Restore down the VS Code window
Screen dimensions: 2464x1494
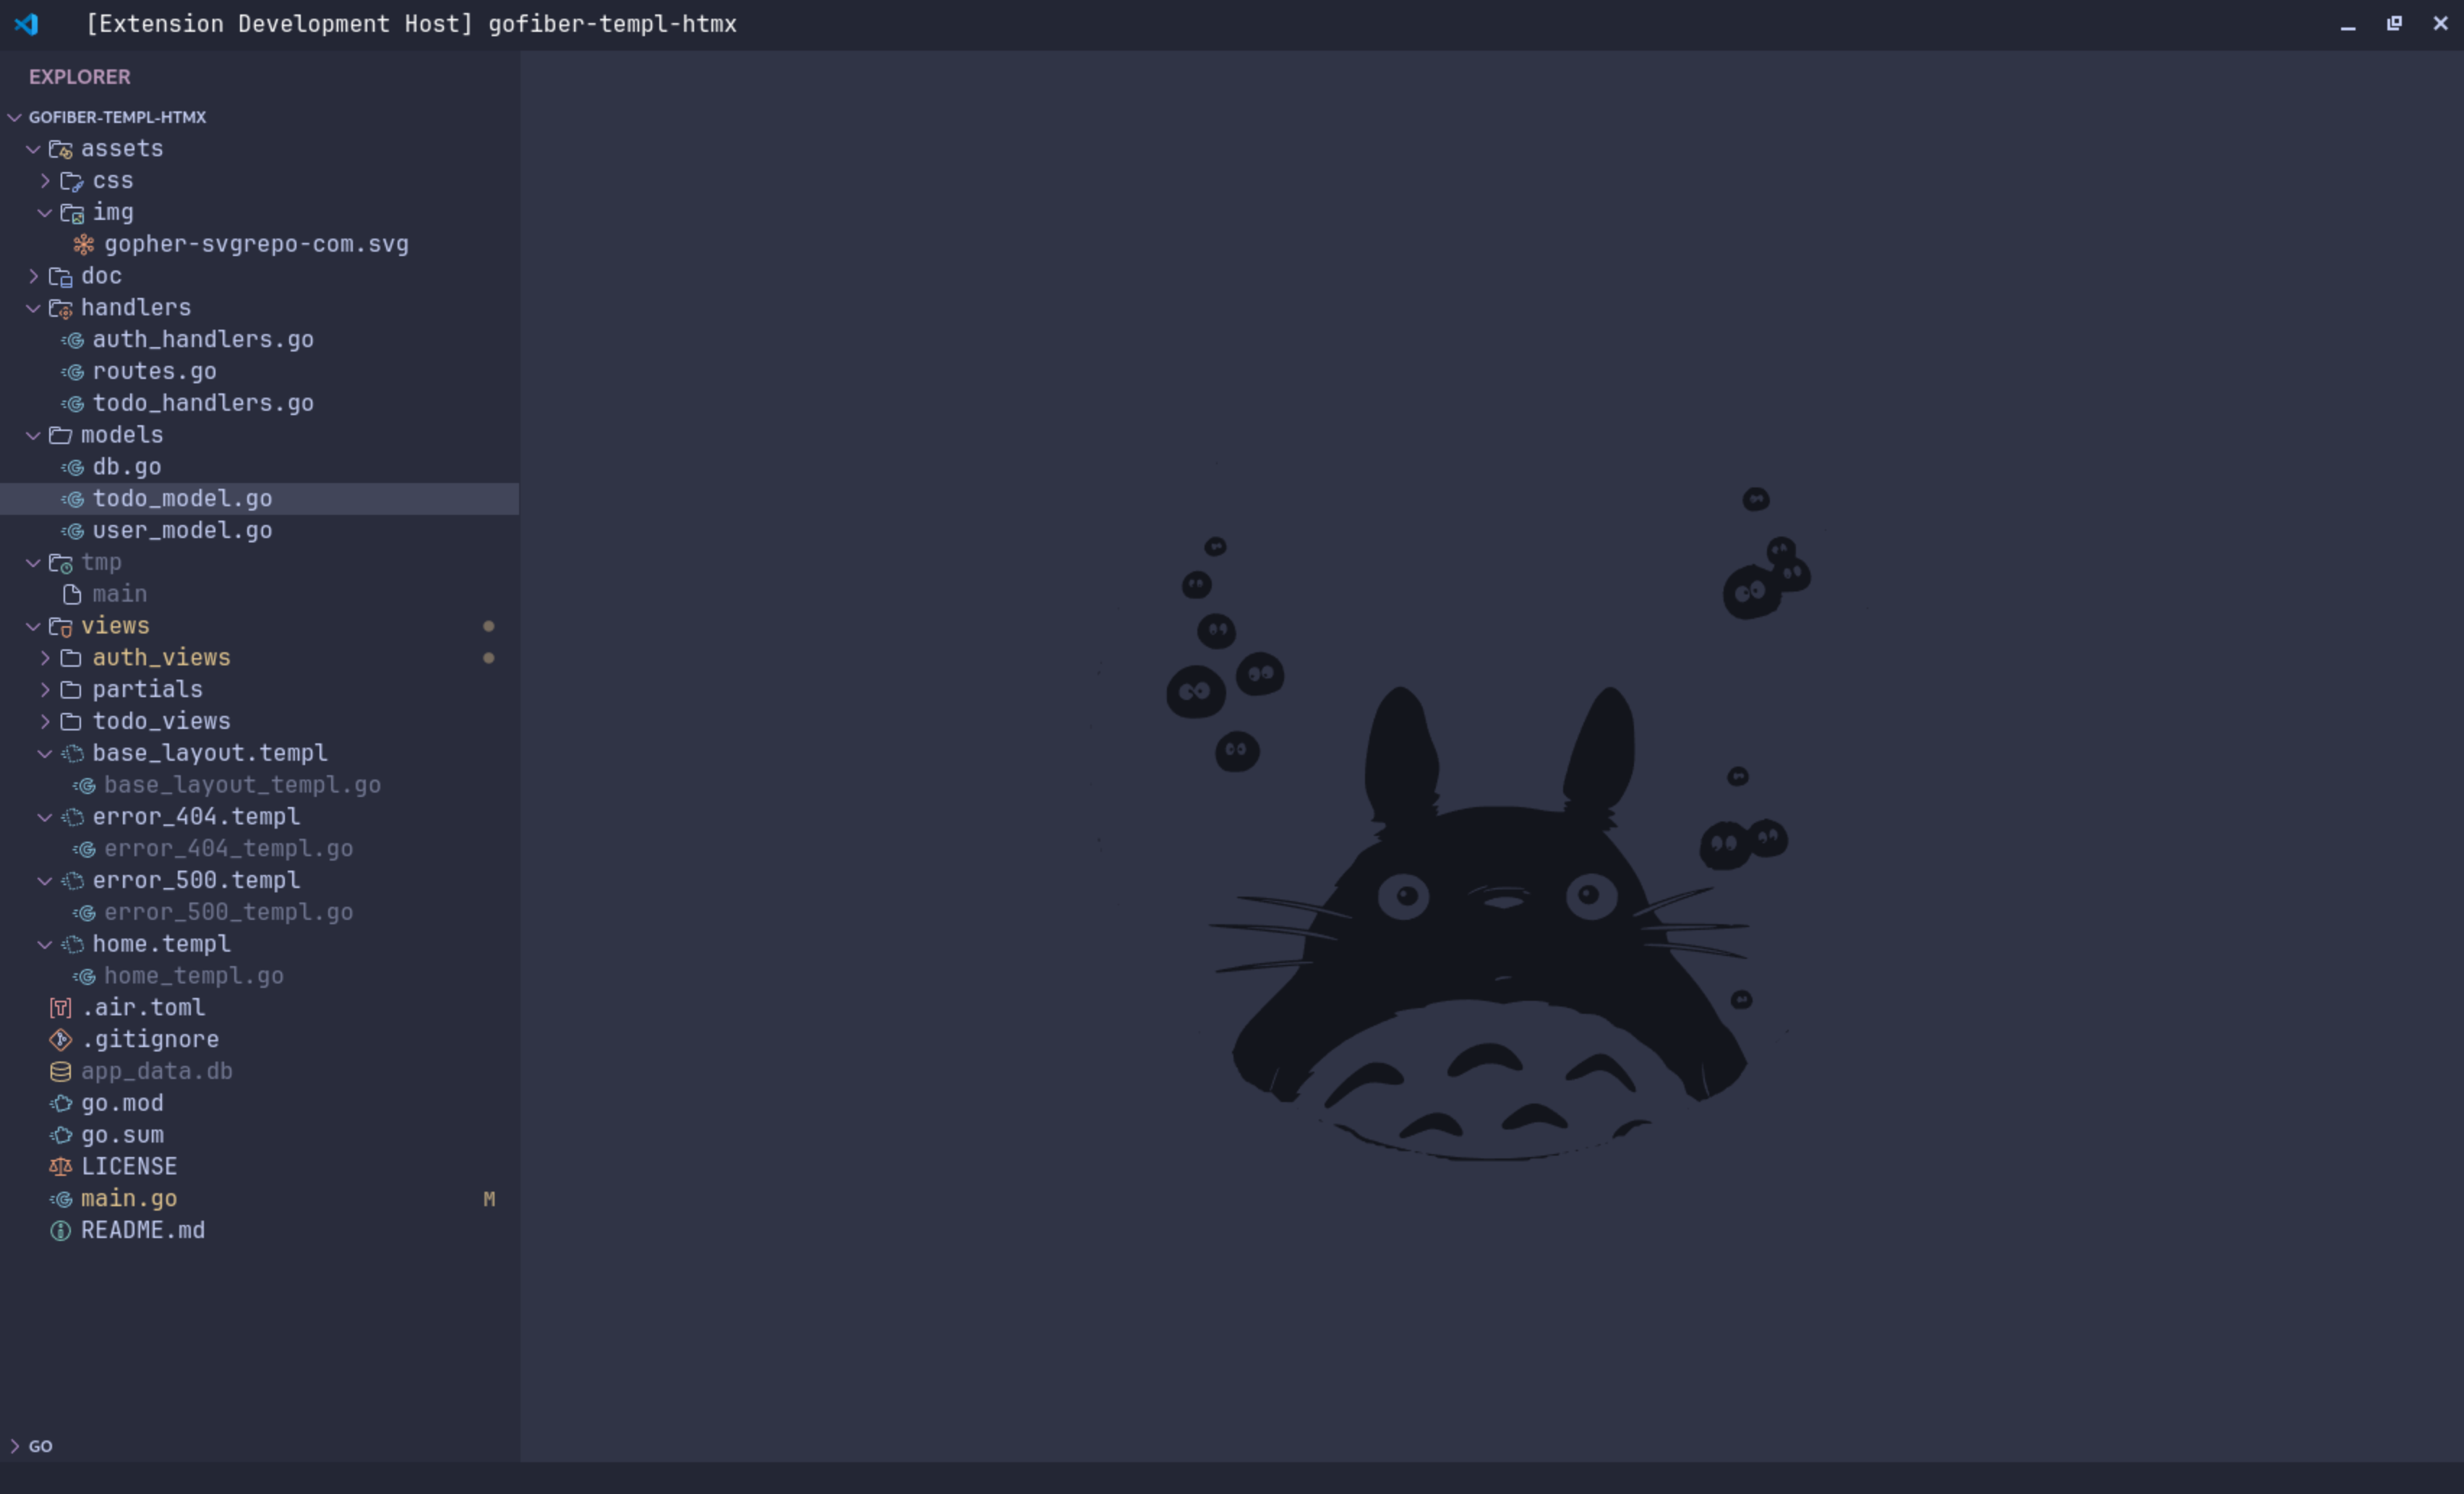point(2394,23)
